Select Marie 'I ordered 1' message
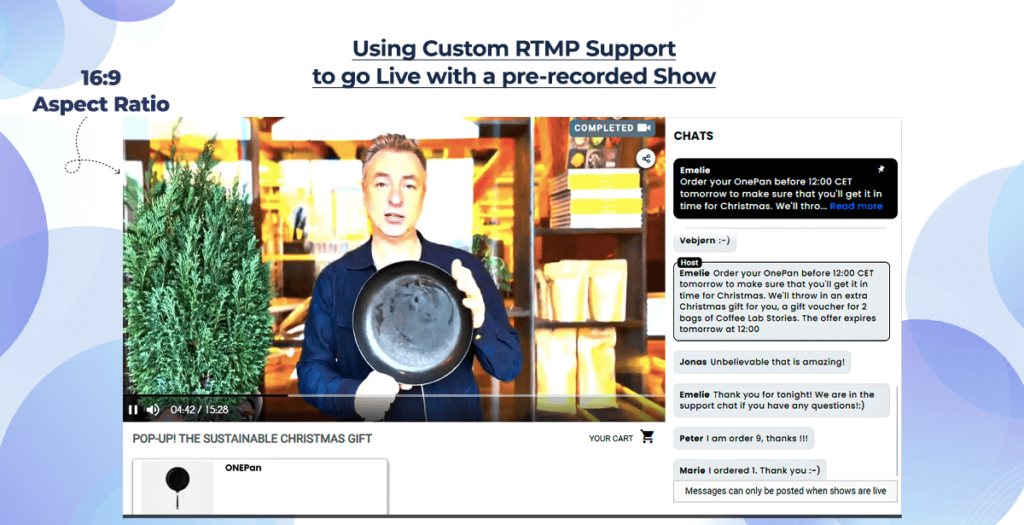Image resolution: width=1024 pixels, height=525 pixels. click(749, 470)
